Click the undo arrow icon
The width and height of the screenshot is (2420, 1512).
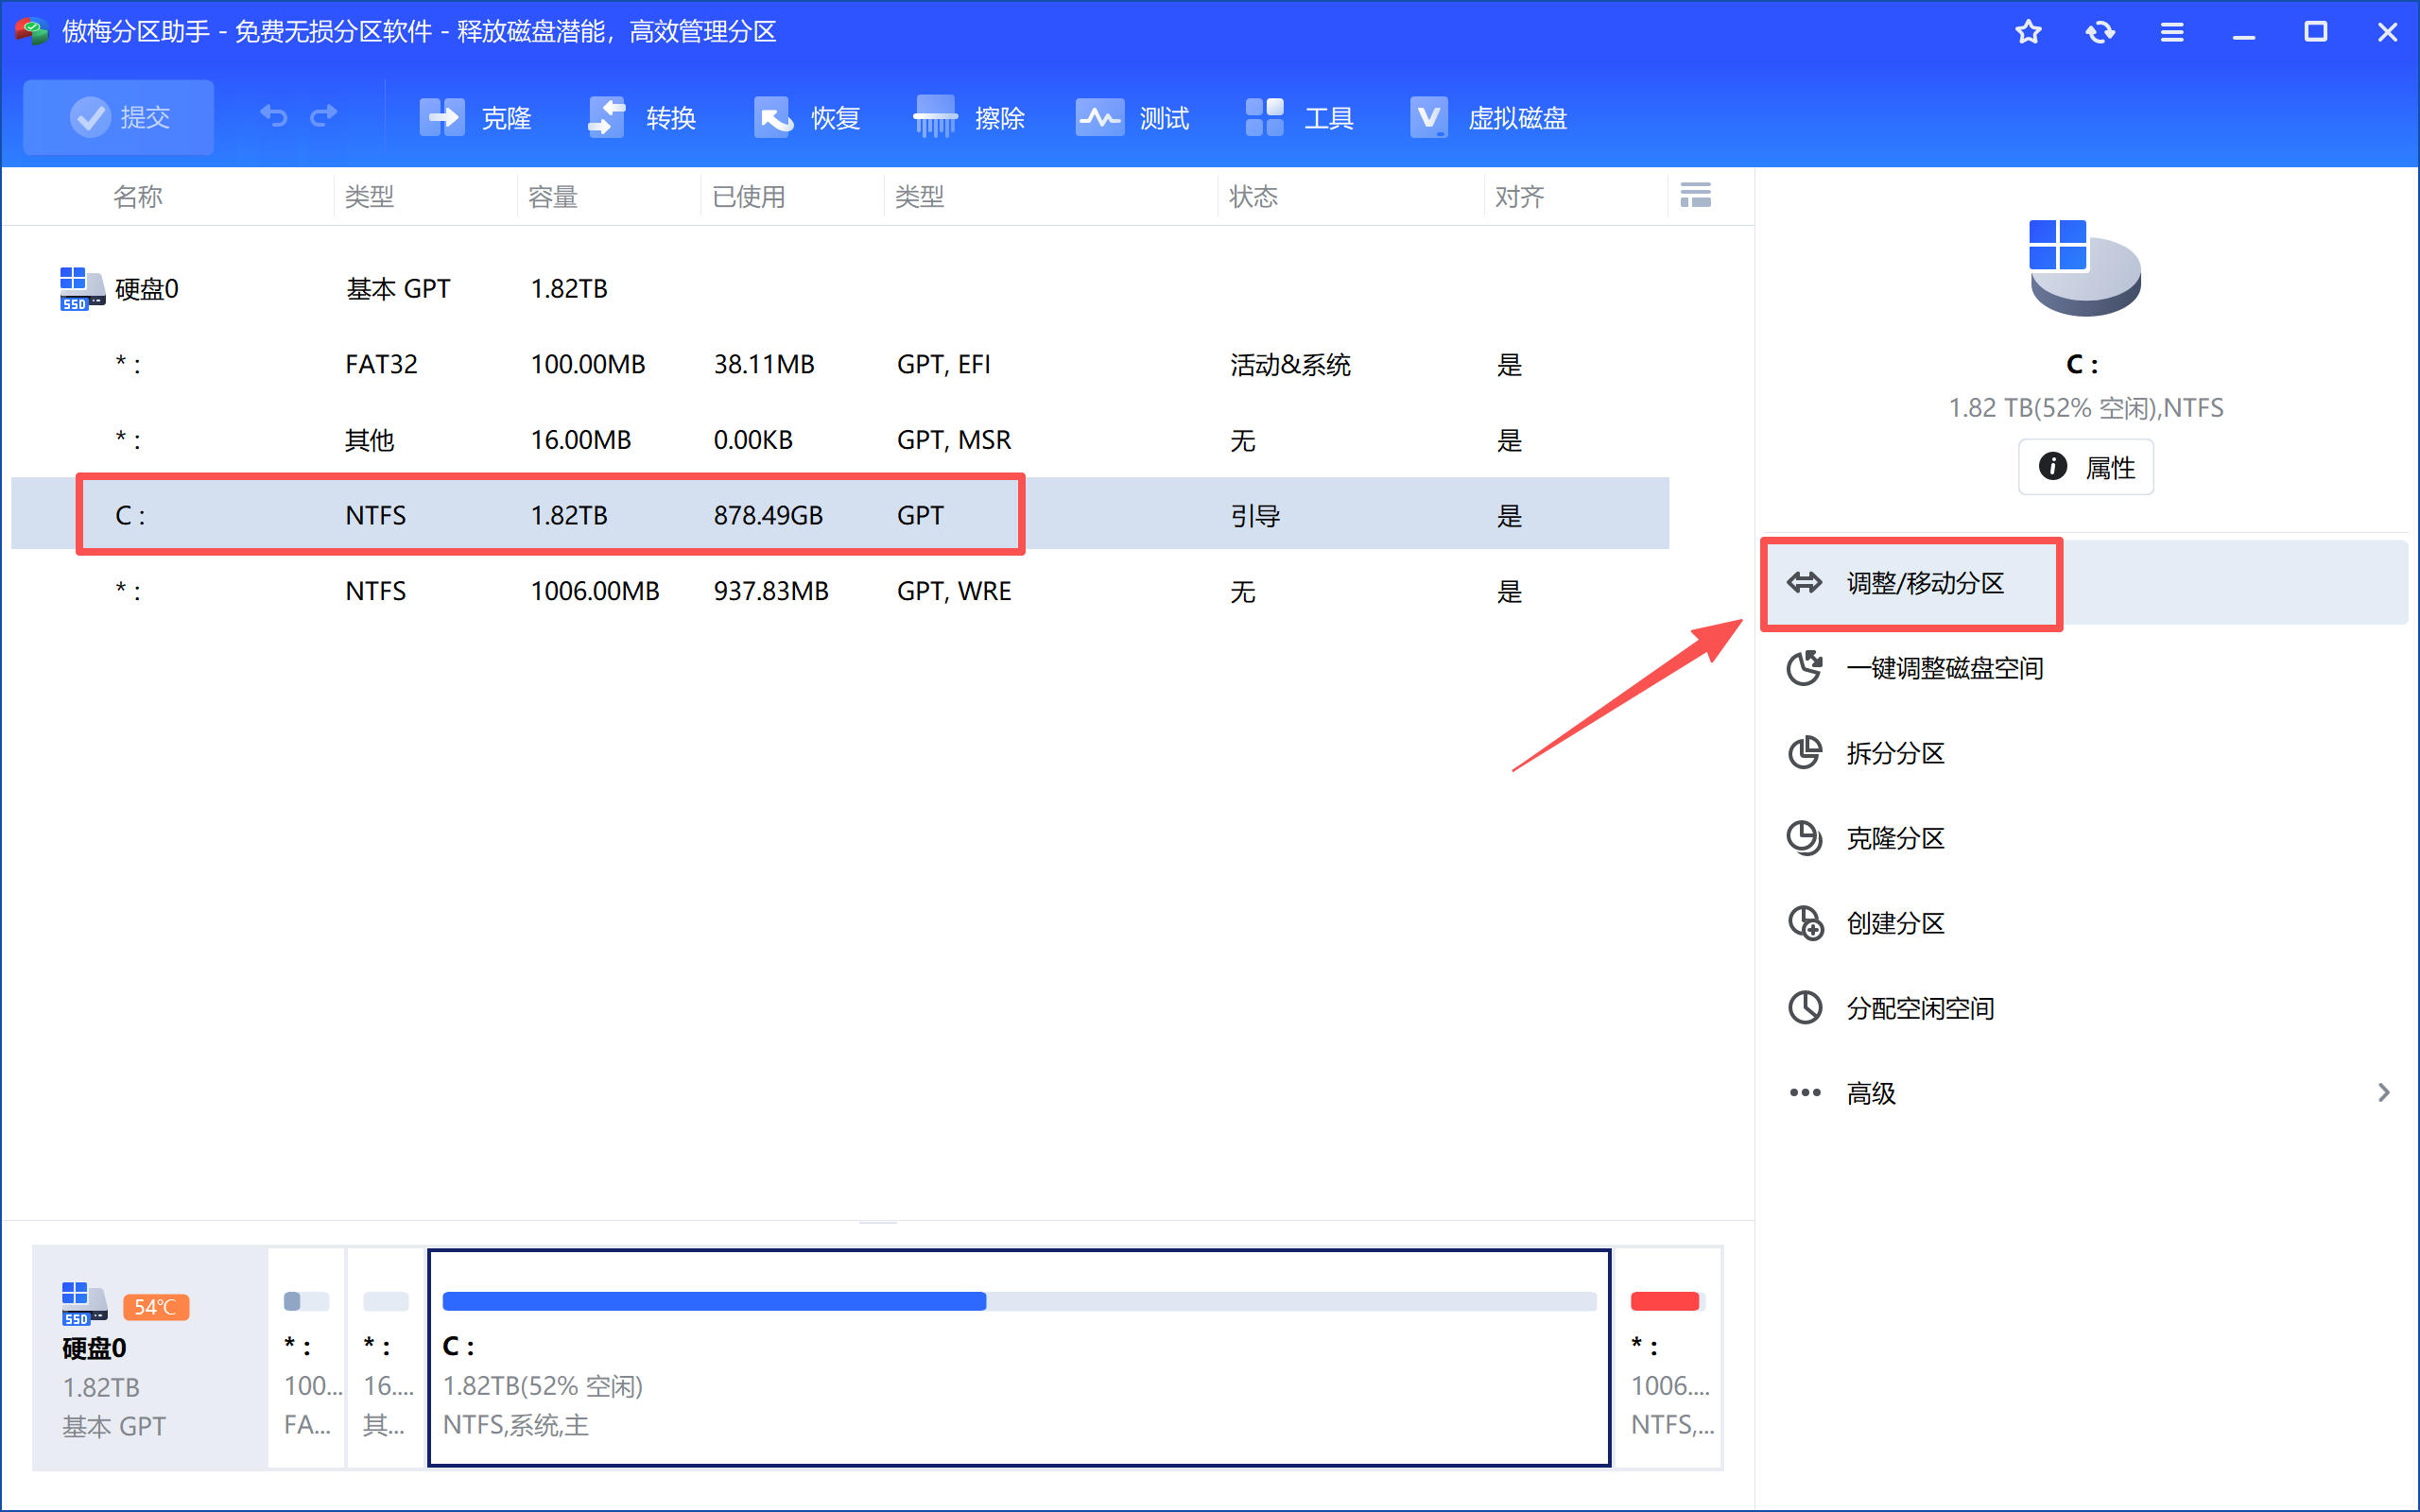(273, 117)
